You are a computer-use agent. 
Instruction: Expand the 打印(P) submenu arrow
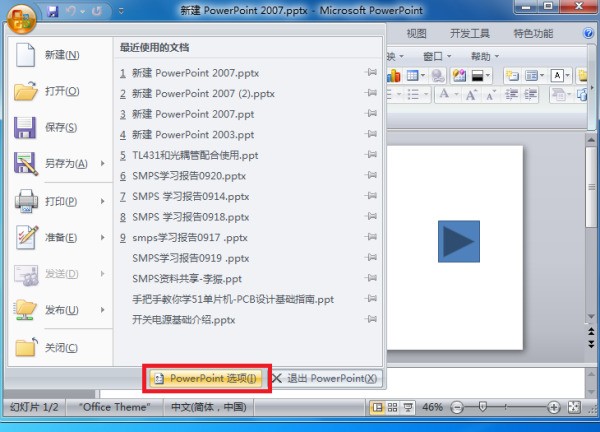(x=103, y=201)
